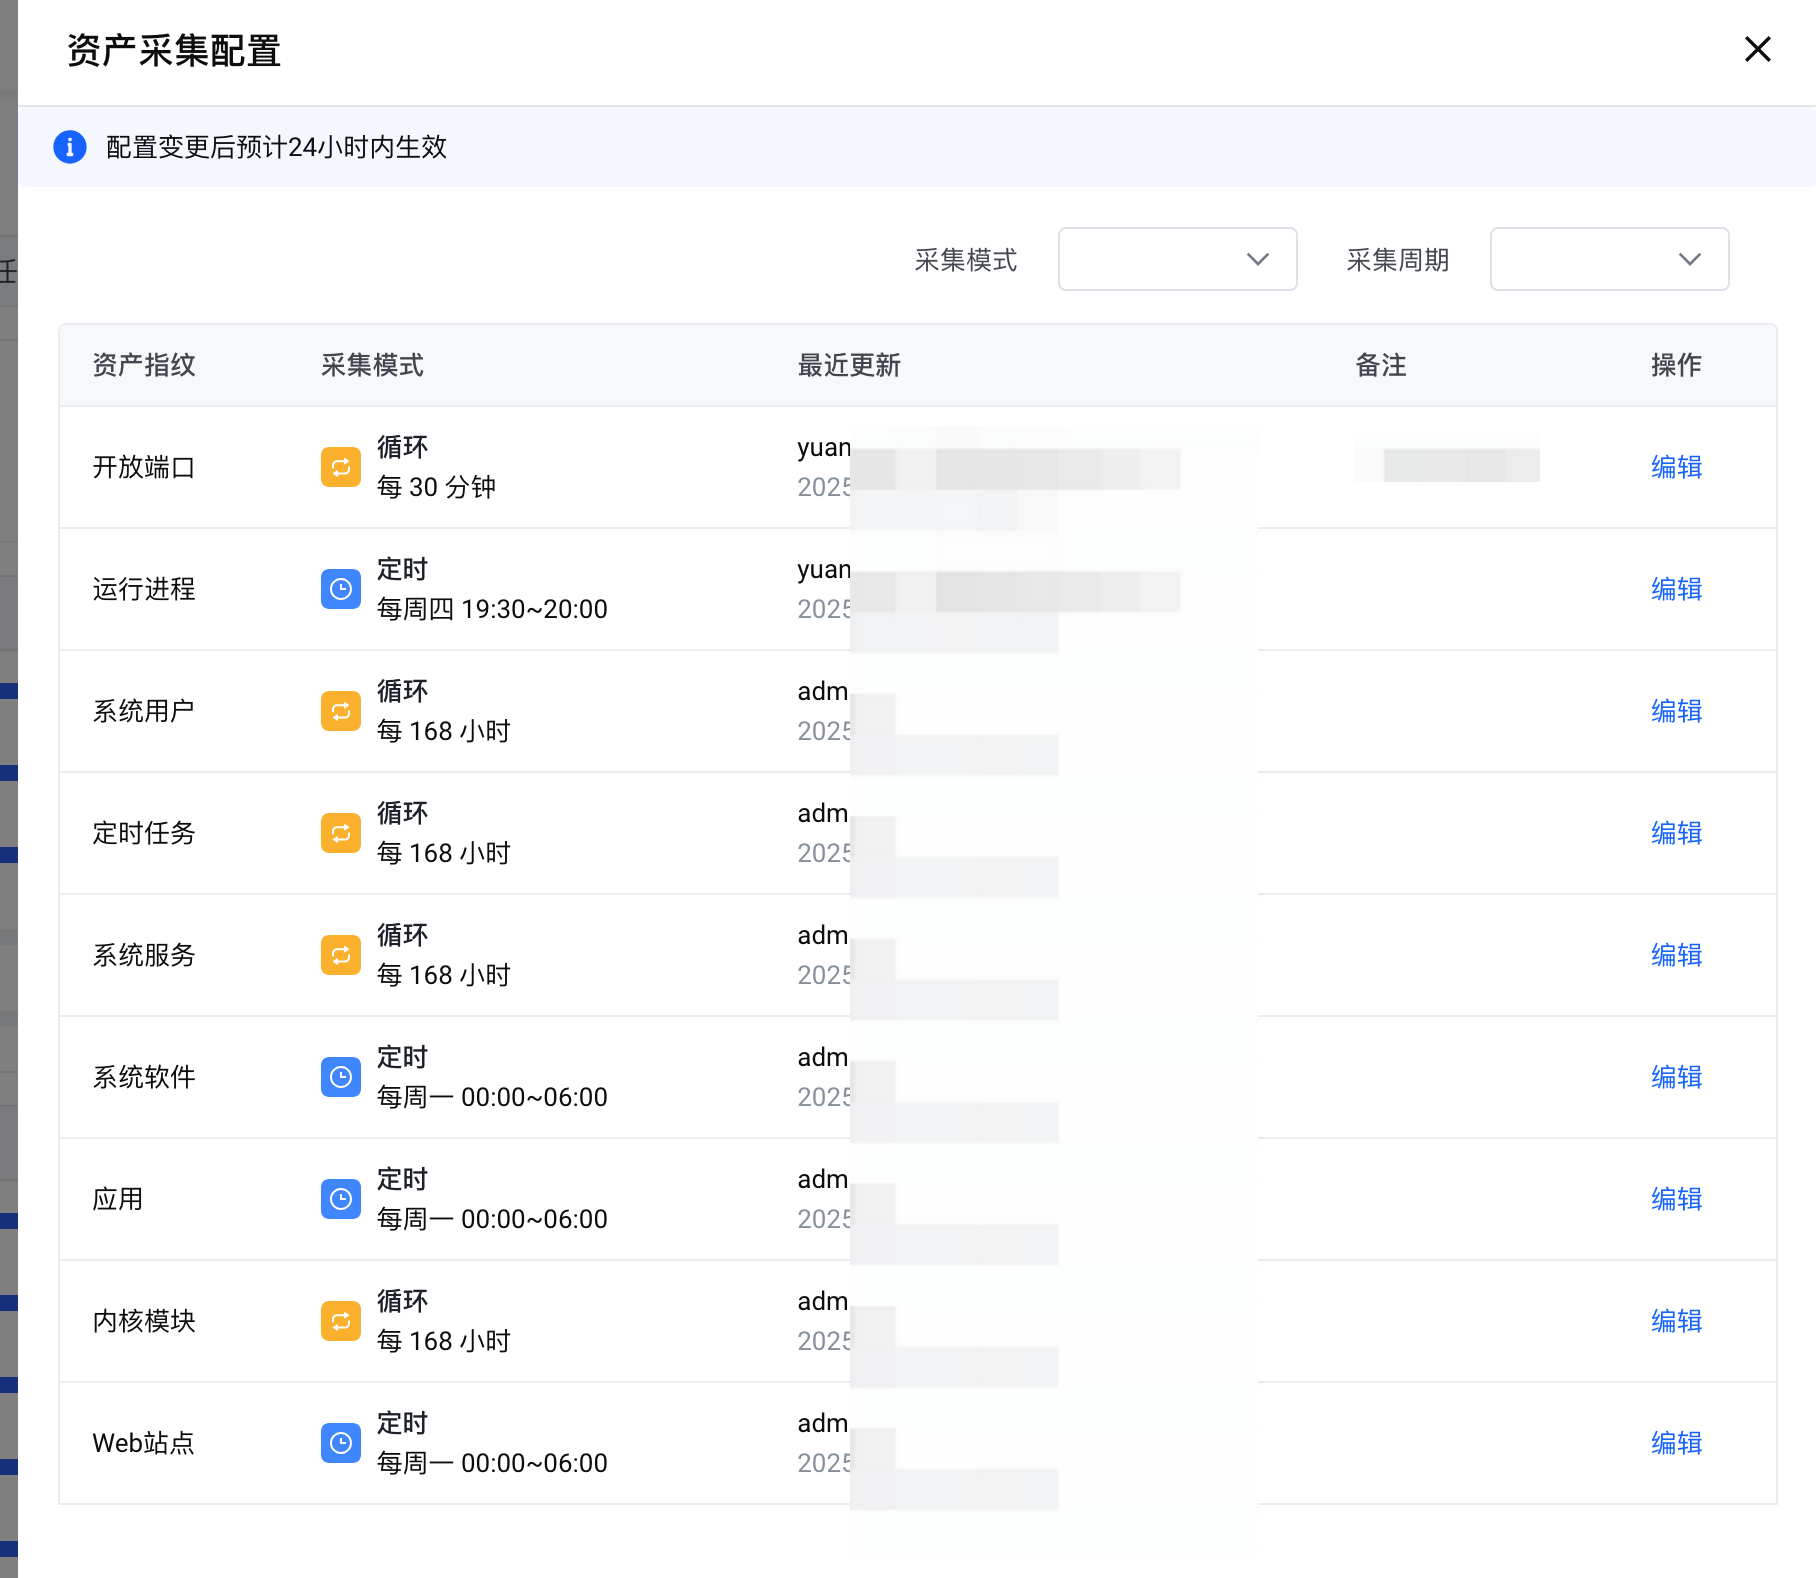Edit the Web站点 collection settings
Viewport: 1816px width, 1578px height.
[x=1676, y=1443]
